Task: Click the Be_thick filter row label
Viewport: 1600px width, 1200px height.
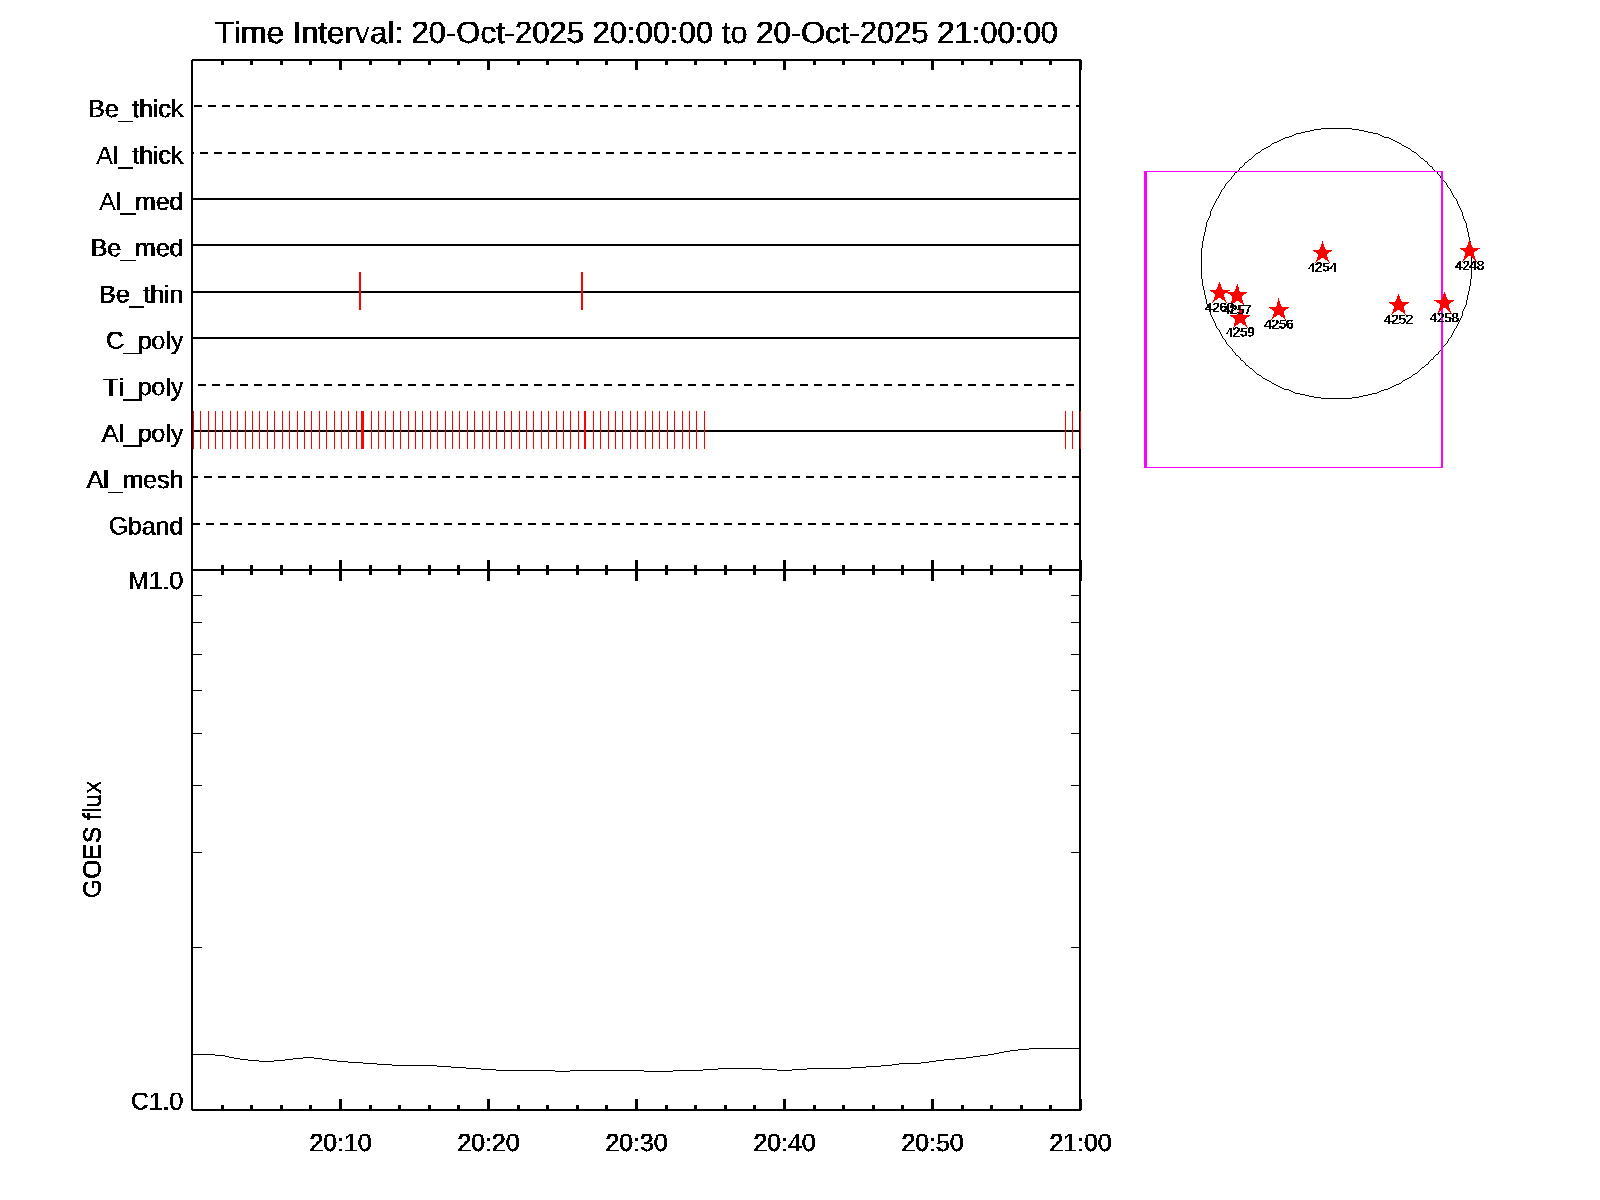Action: click(x=136, y=109)
